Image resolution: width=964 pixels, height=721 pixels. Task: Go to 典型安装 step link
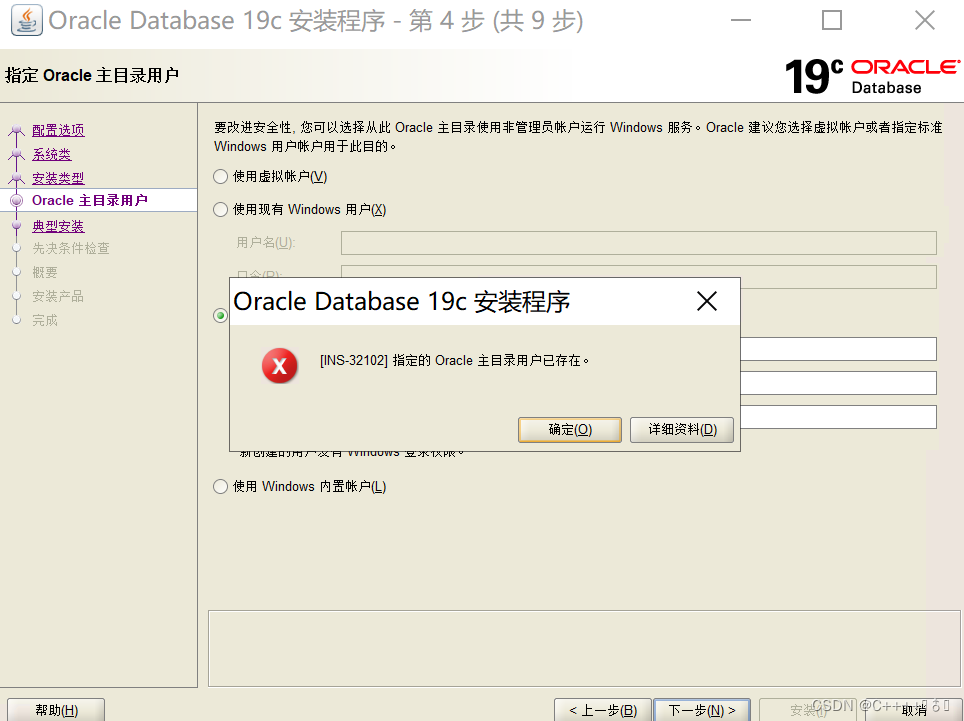click(x=58, y=226)
